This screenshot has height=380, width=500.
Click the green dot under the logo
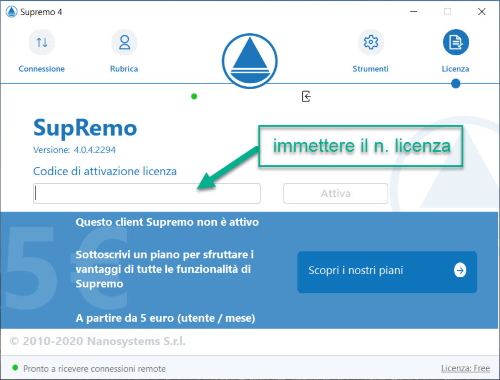click(x=194, y=96)
